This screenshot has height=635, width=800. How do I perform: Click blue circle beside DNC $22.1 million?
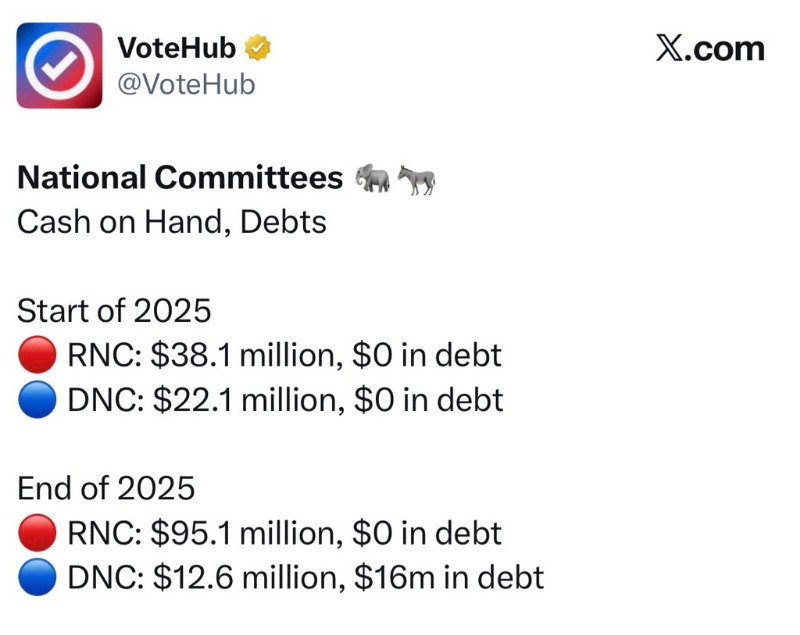pos(35,401)
